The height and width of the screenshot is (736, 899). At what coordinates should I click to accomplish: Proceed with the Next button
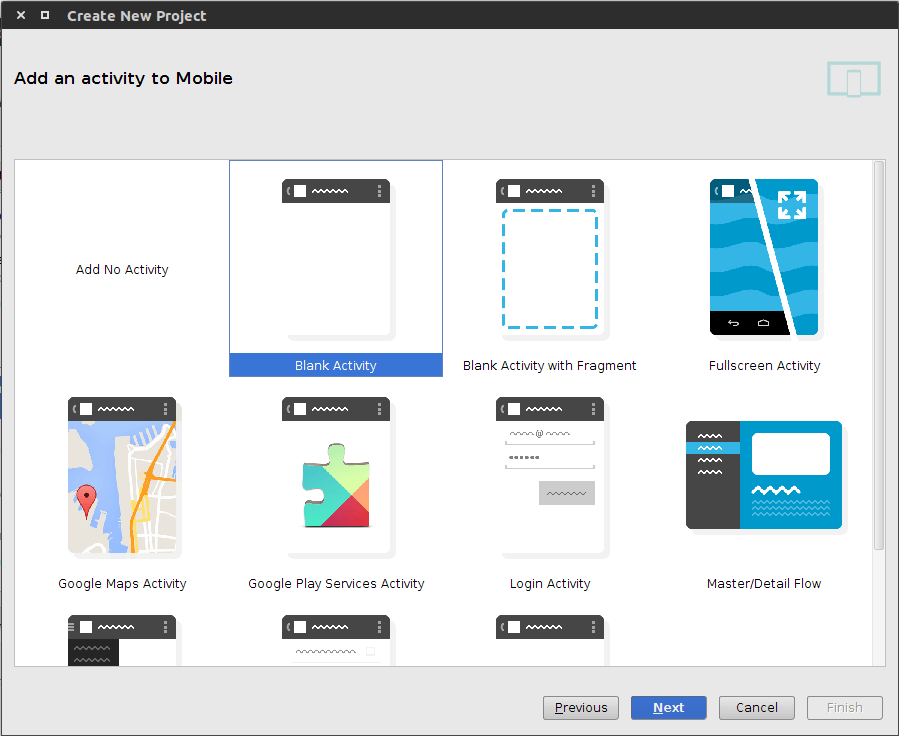click(669, 708)
